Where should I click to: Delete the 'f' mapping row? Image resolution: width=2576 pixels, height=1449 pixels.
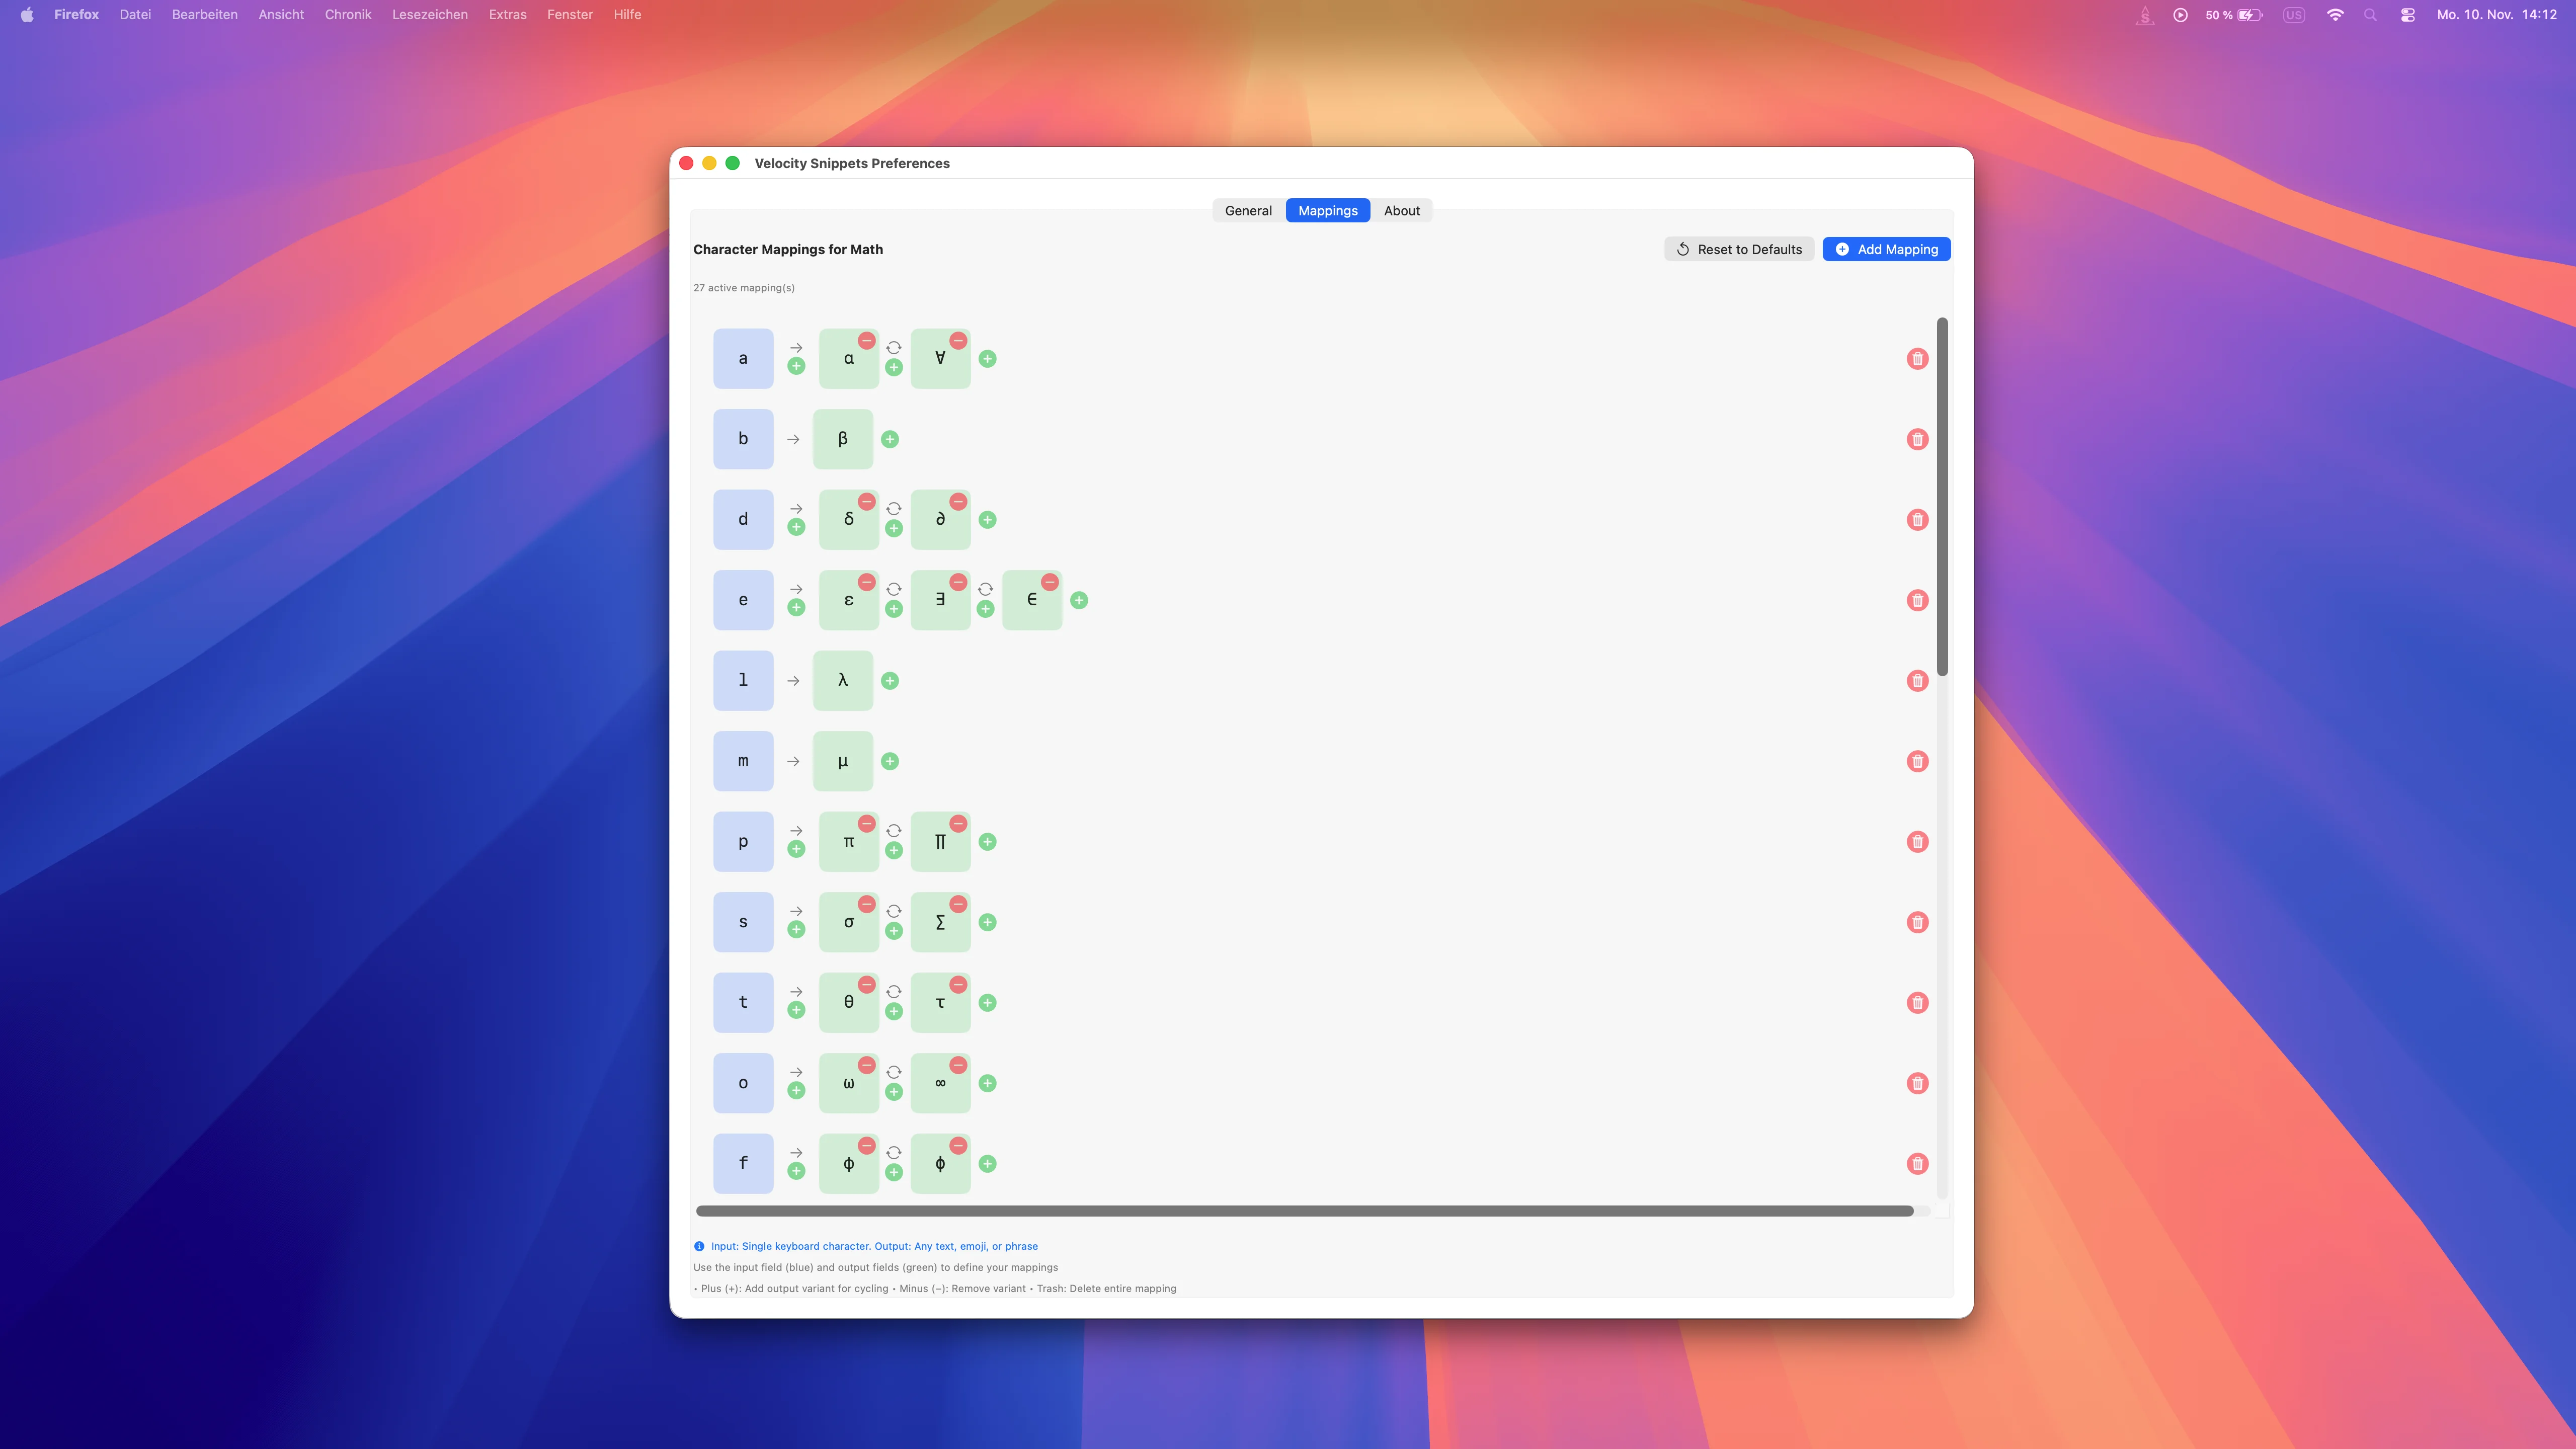point(1917,1164)
